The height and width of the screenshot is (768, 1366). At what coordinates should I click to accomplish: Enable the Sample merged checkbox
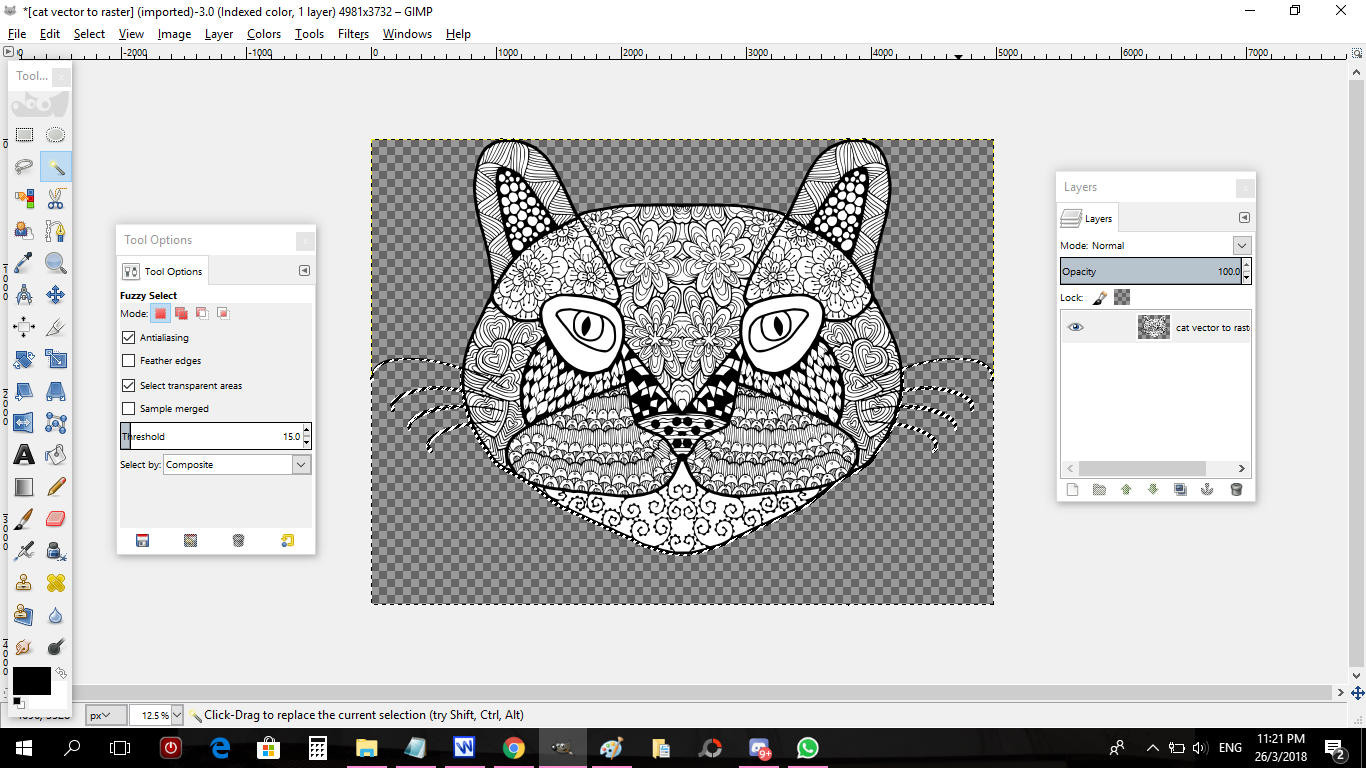pyautogui.click(x=128, y=409)
